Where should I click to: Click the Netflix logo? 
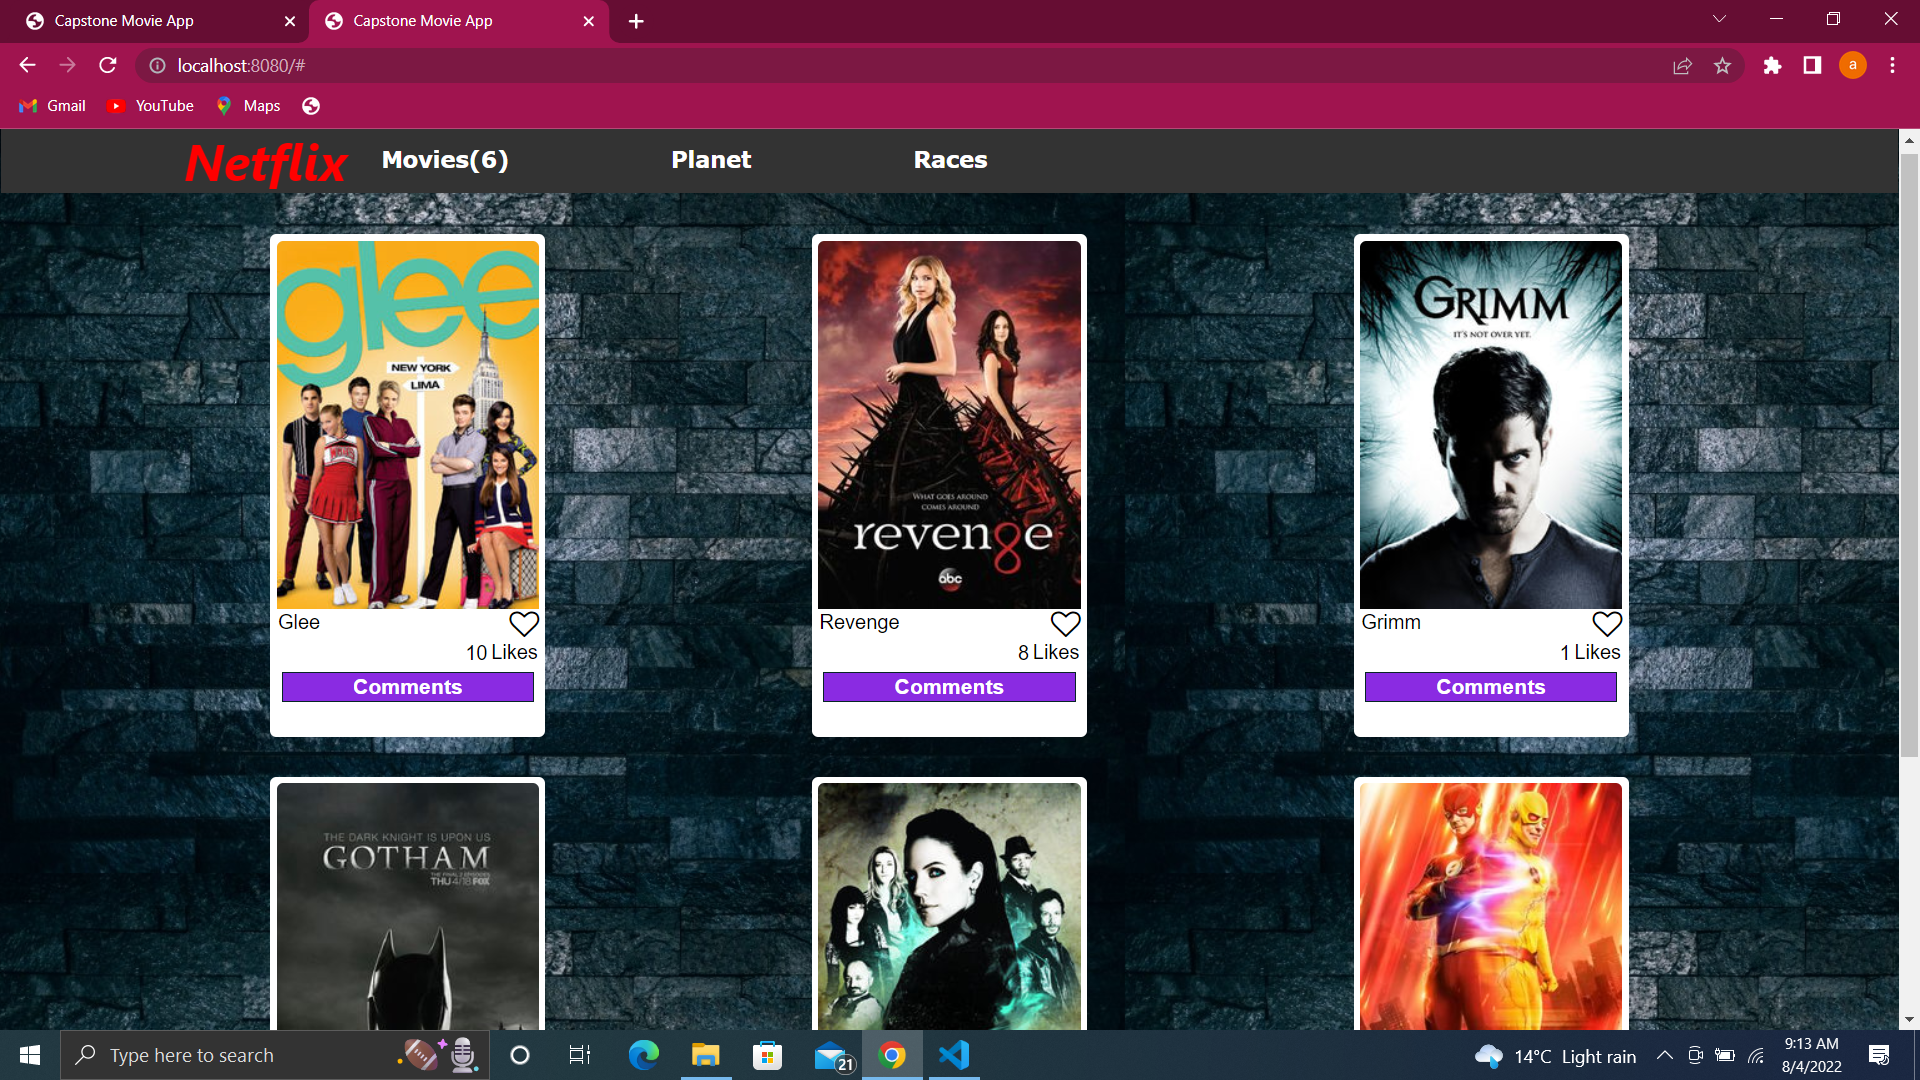tap(266, 163)
